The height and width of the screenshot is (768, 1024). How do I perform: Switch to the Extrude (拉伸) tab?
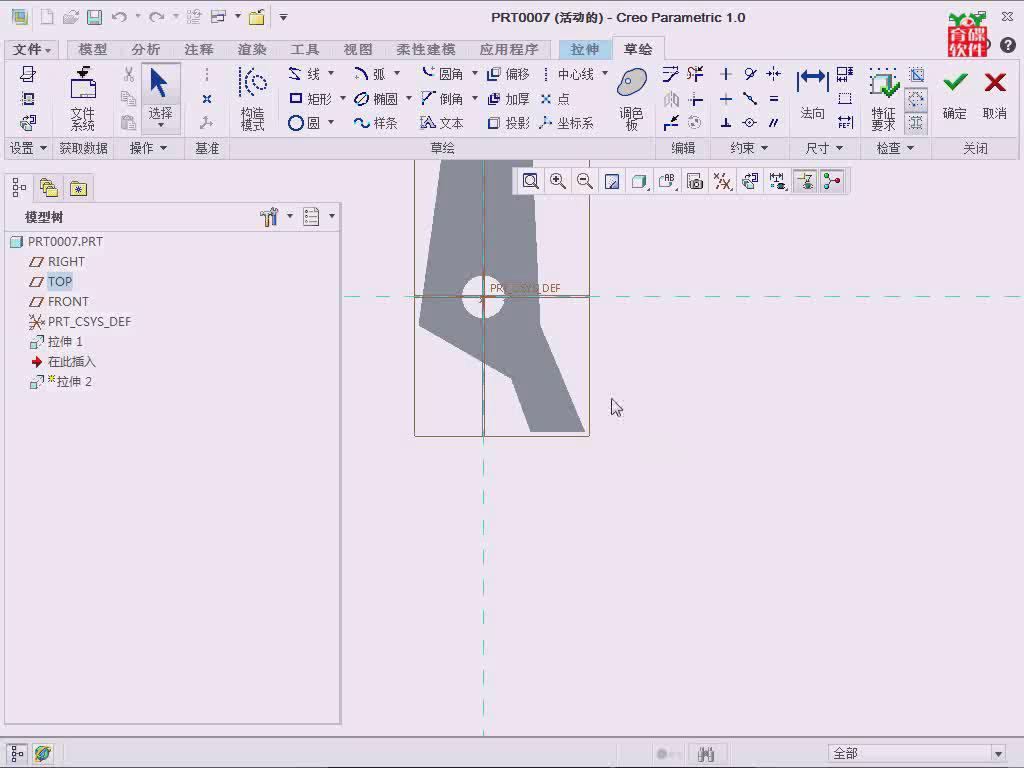click(x=584, y=50)
